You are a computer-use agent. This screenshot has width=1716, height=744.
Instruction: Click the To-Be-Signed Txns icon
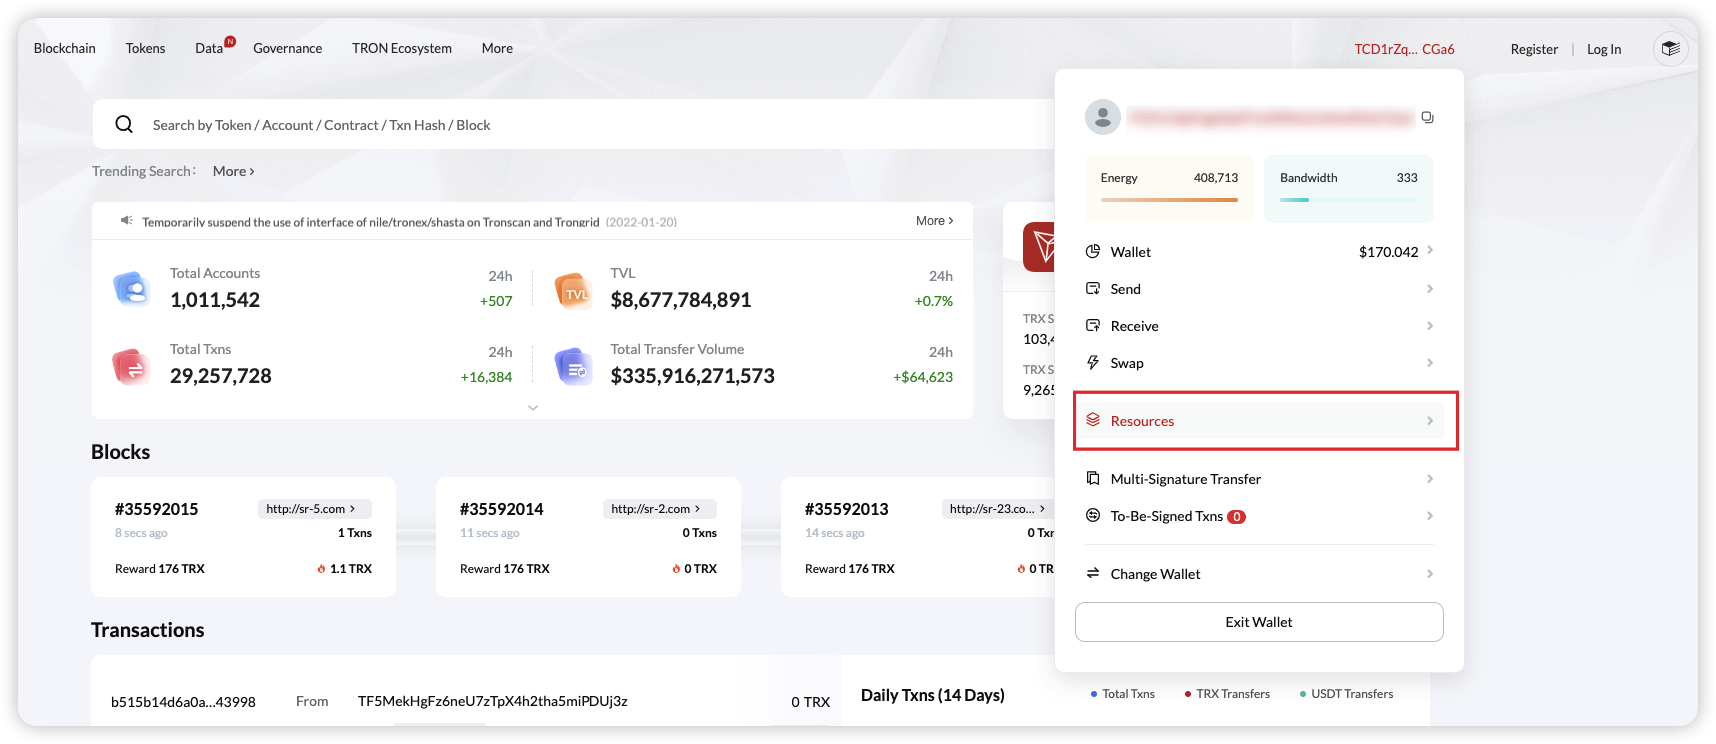click(1093, 515)
